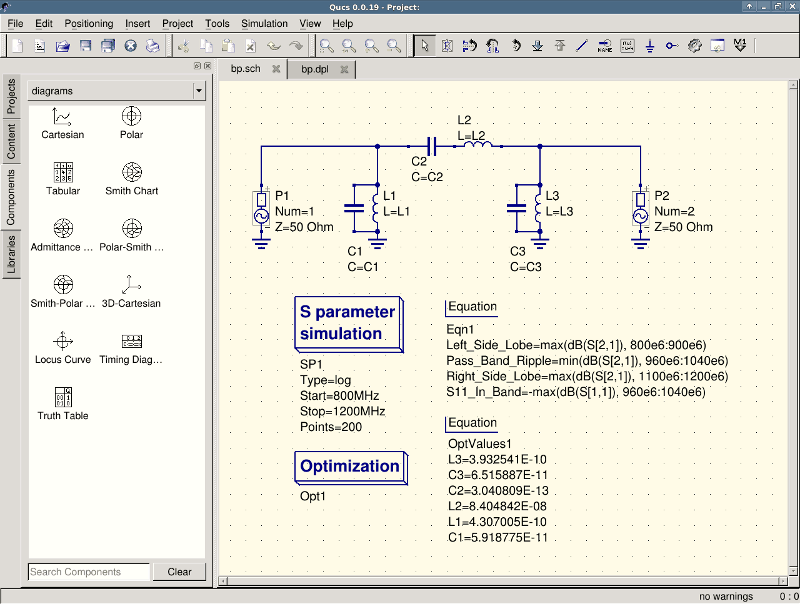Click the Copy icon in toolbar

point(206,46)
